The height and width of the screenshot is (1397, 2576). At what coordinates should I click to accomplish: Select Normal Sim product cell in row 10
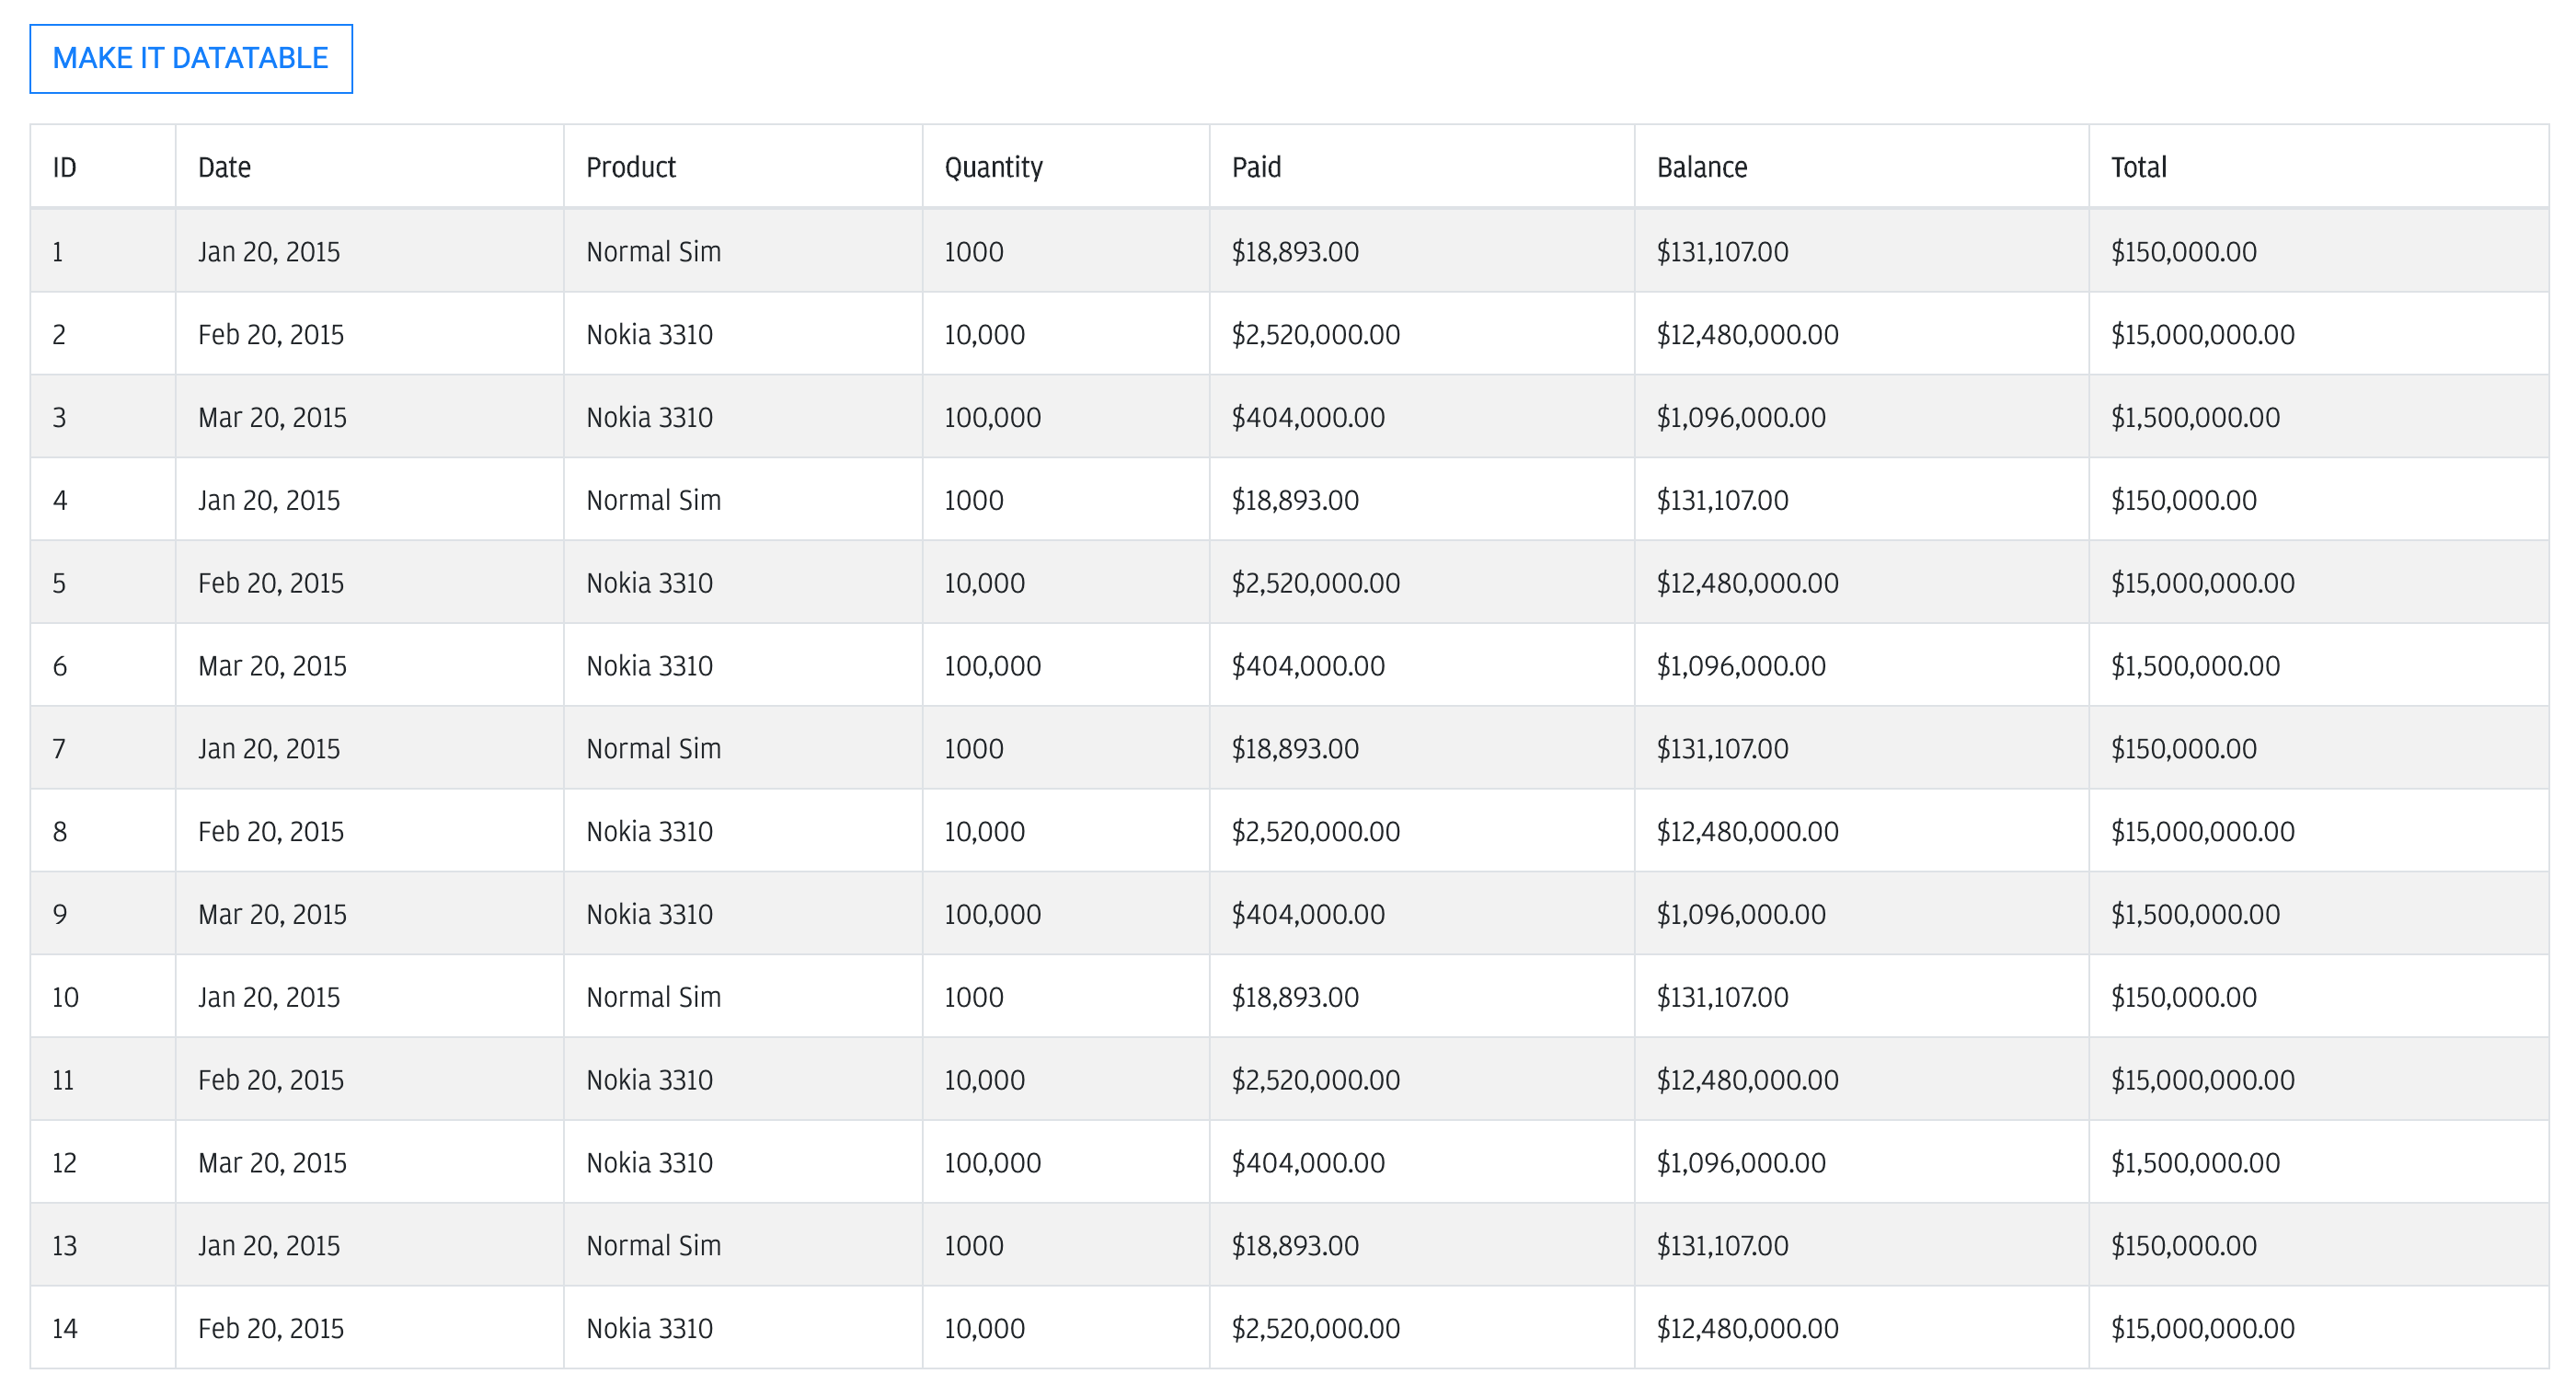[x=743, y=997]
